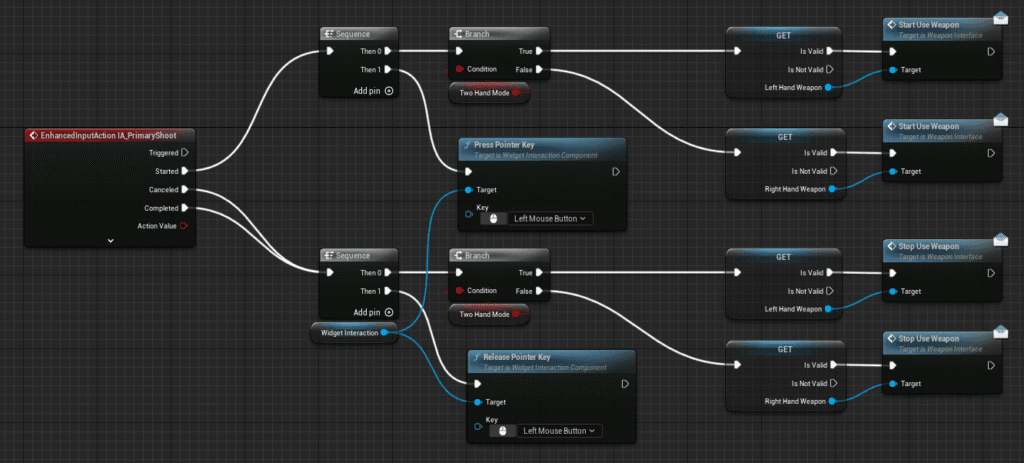
Task: Click False pin on Branch leading to Start Use Weapon
Action: pyautogui.click(x=539, y=69)
